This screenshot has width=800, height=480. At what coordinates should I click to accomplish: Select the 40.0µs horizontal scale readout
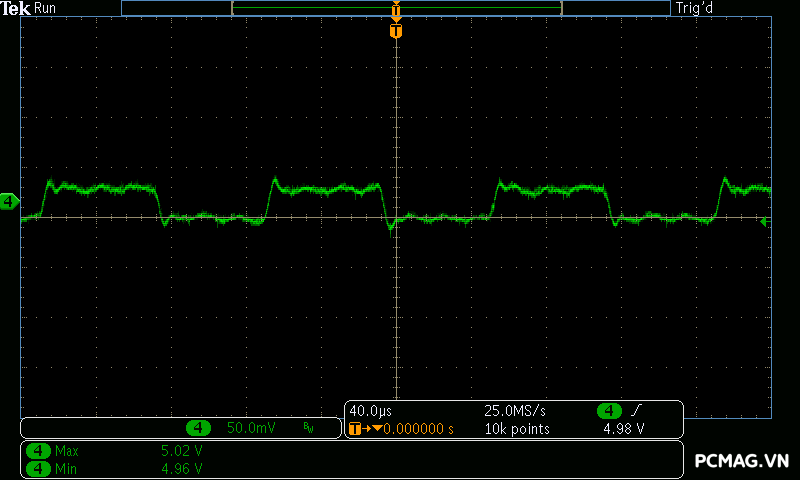[369, 411]
